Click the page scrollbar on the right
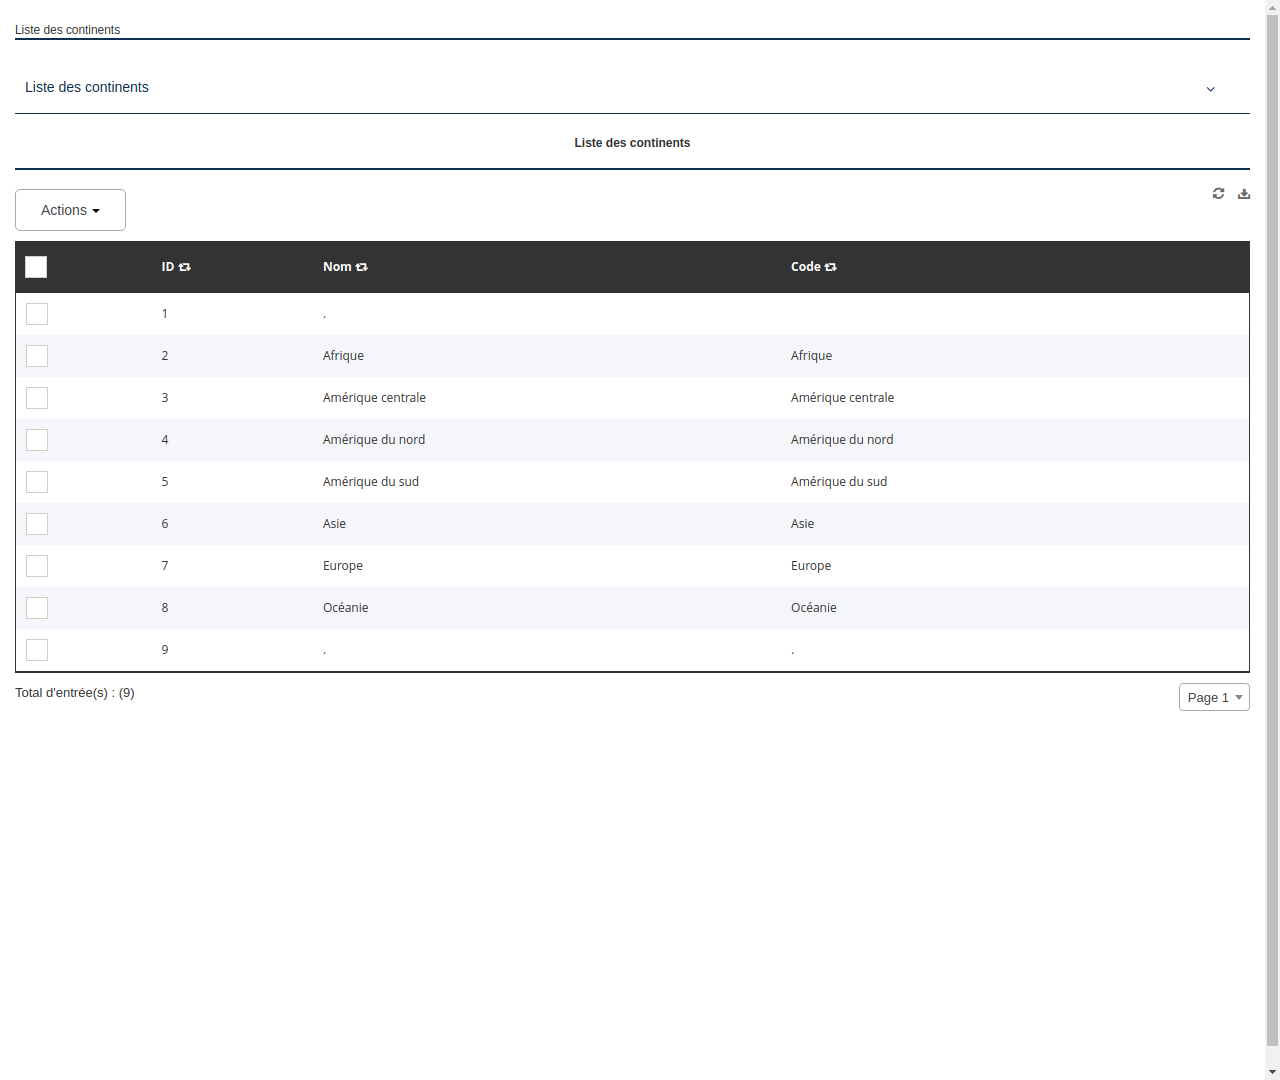This screenshot has width=1280, height=1080. pos(1273,540)
